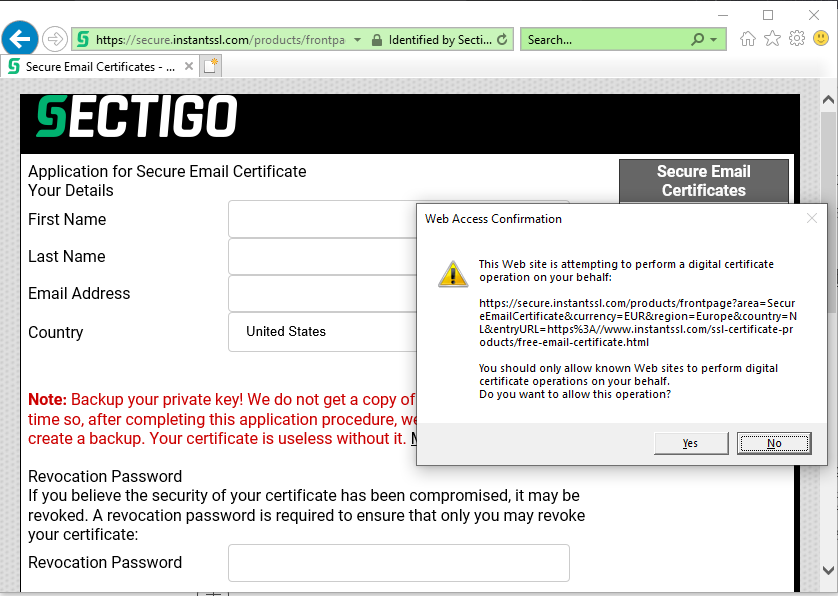Click the First Name input field

pyautogui.click(x=322, y=219)
